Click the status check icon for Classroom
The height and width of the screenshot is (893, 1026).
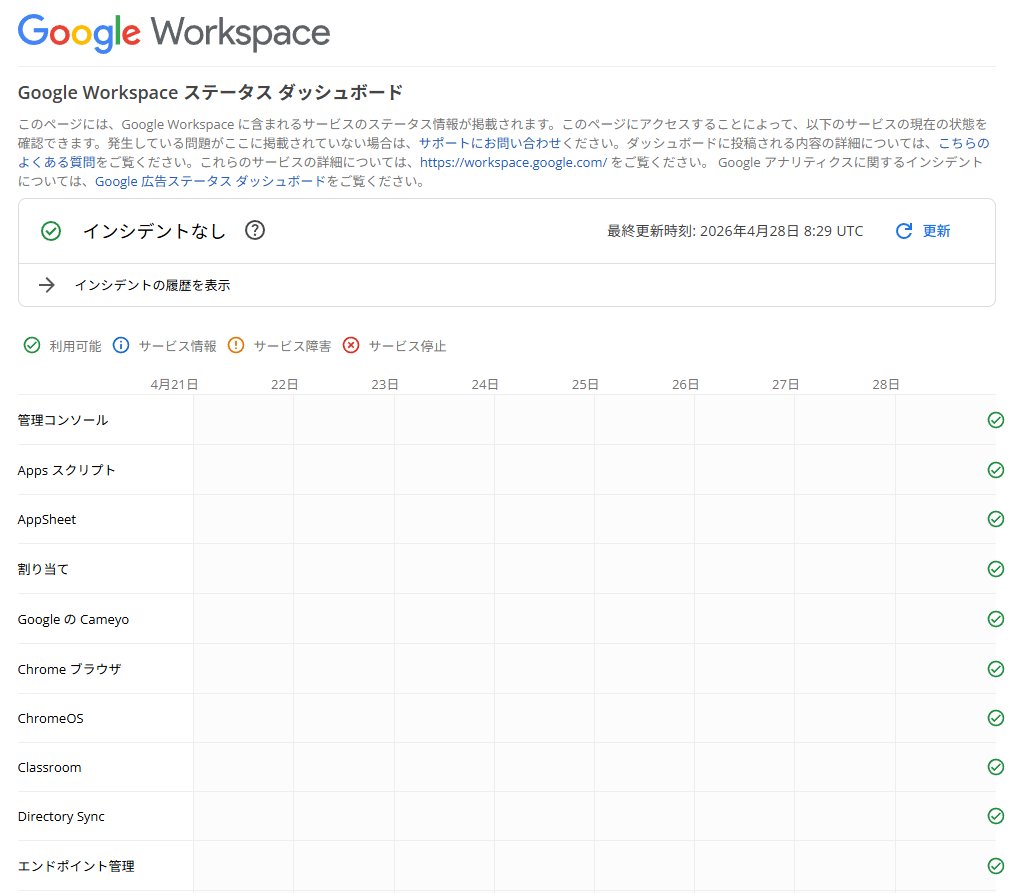[x=995, y=767]
